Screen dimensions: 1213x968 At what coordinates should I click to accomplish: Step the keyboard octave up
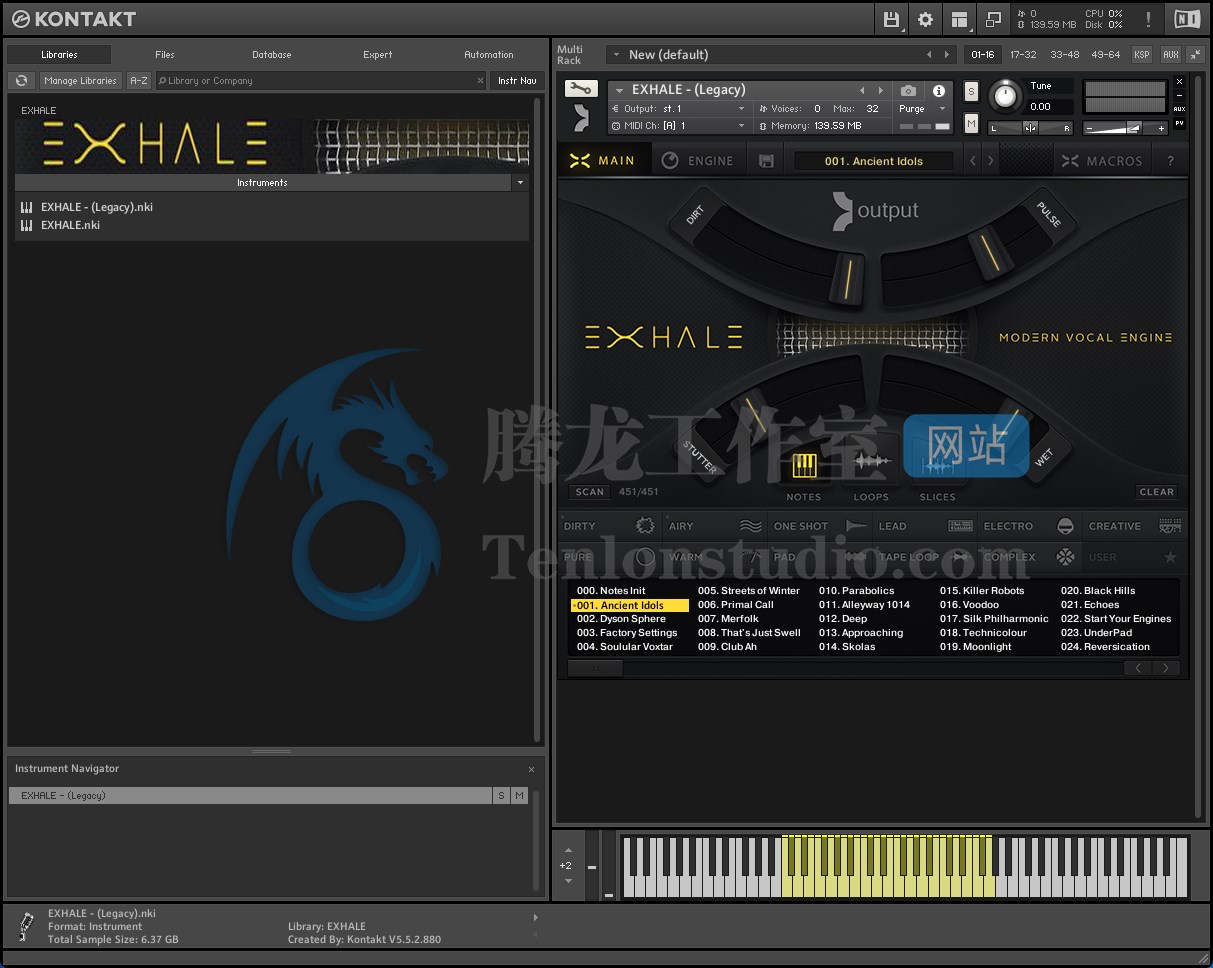pos(569,851)
